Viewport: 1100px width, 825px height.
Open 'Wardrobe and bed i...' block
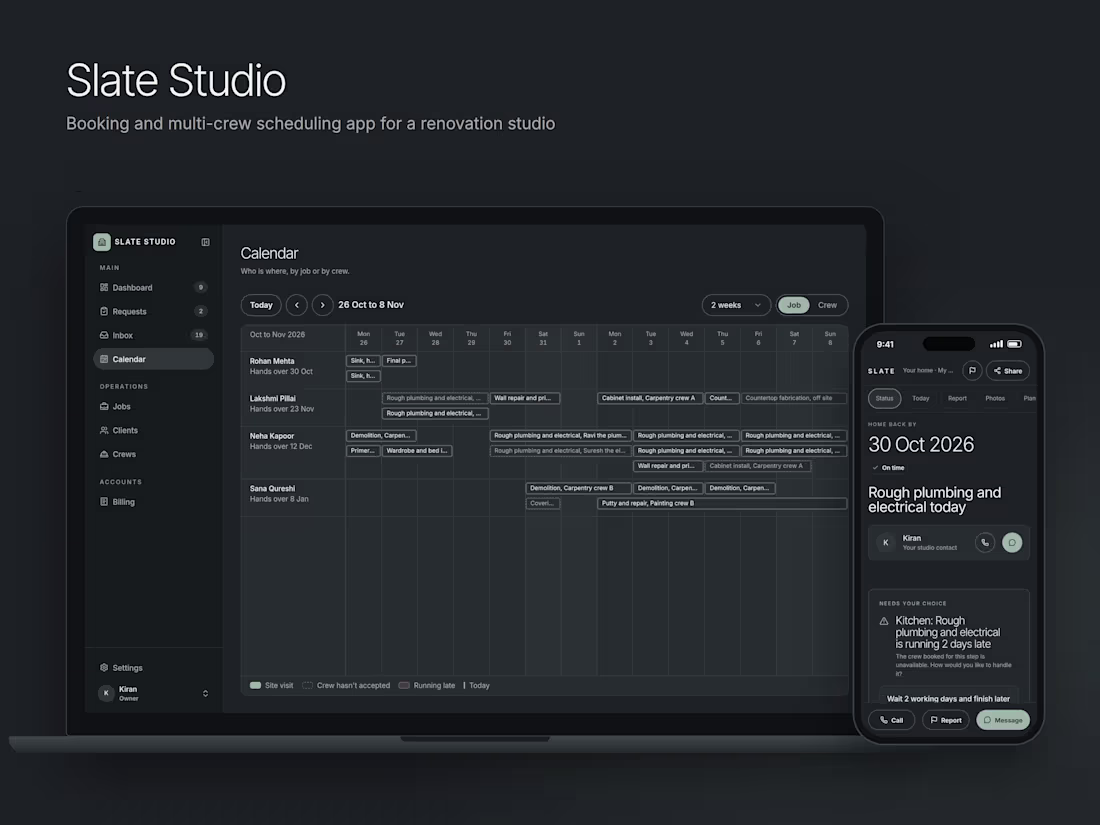pos(417,450)
